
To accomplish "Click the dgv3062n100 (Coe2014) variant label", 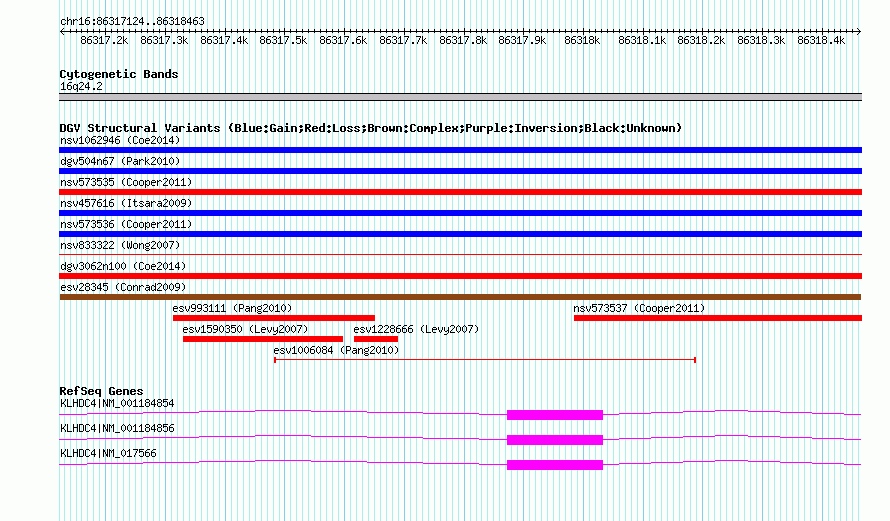I will coord(123,266).
